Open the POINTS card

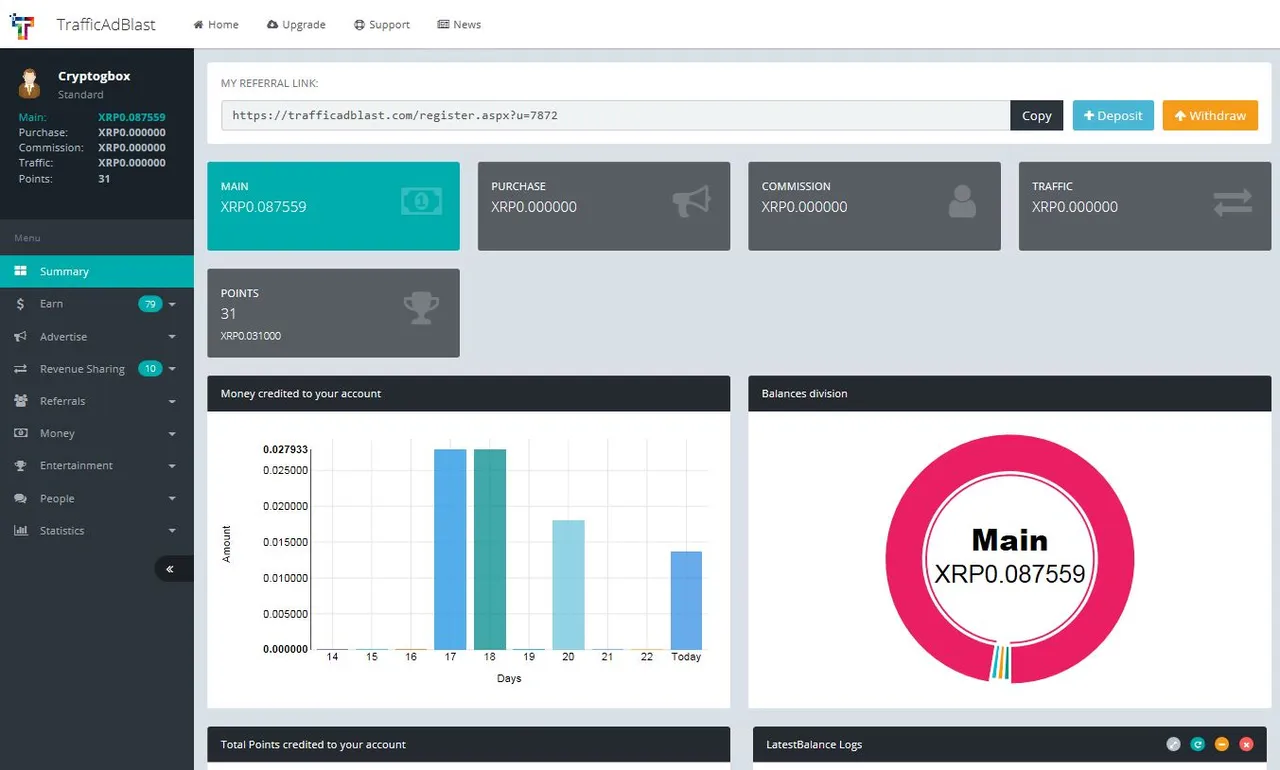(333, 313)
